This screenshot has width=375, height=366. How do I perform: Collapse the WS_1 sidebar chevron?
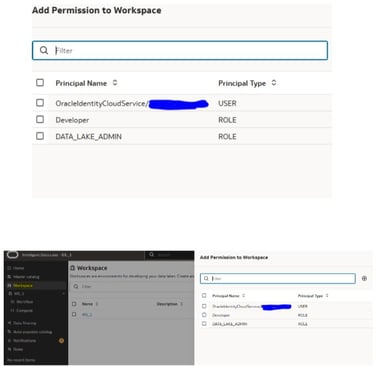[x=64, y=294]
